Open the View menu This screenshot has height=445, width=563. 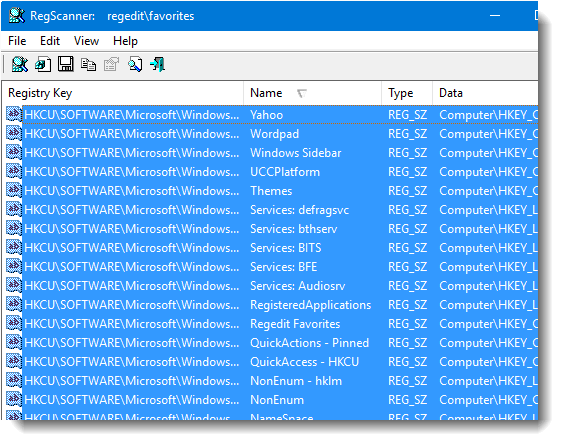point(87,41)
